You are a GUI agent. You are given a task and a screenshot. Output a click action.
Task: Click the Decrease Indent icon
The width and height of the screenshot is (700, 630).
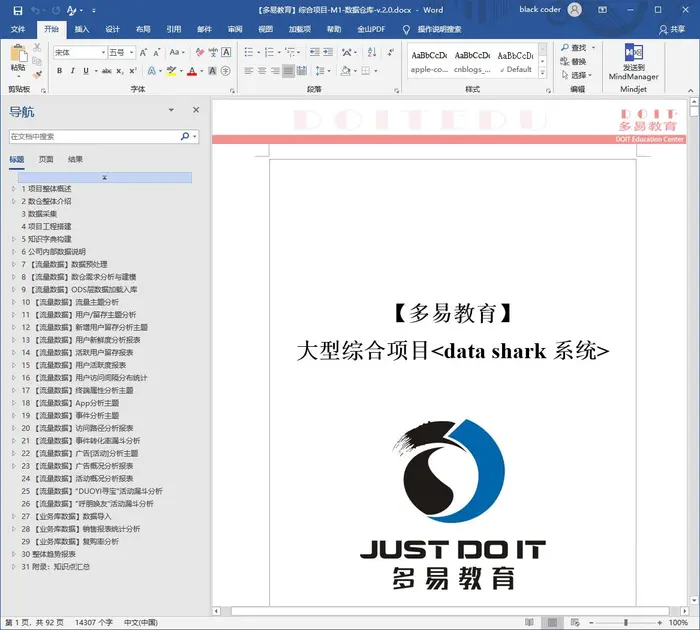click(315, 52)
